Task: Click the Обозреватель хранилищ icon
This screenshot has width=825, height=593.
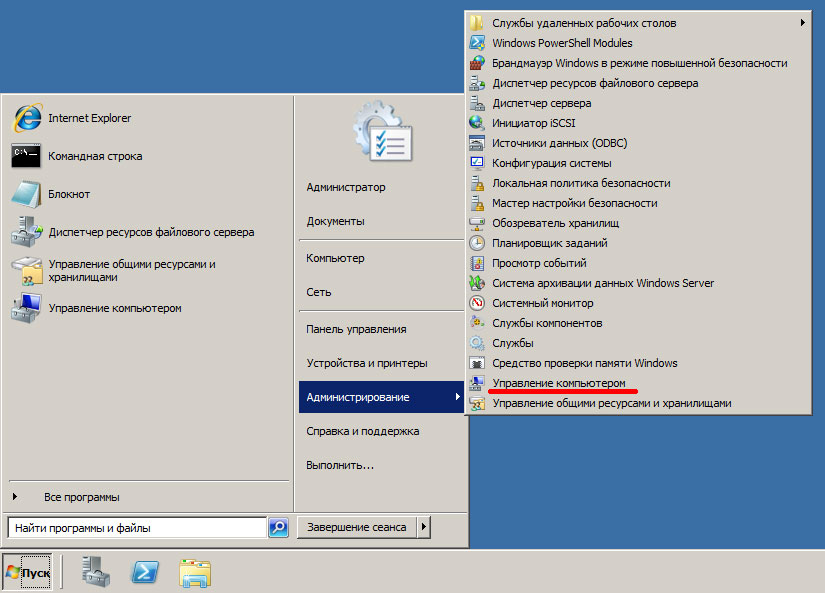Action: click(477, 223)
